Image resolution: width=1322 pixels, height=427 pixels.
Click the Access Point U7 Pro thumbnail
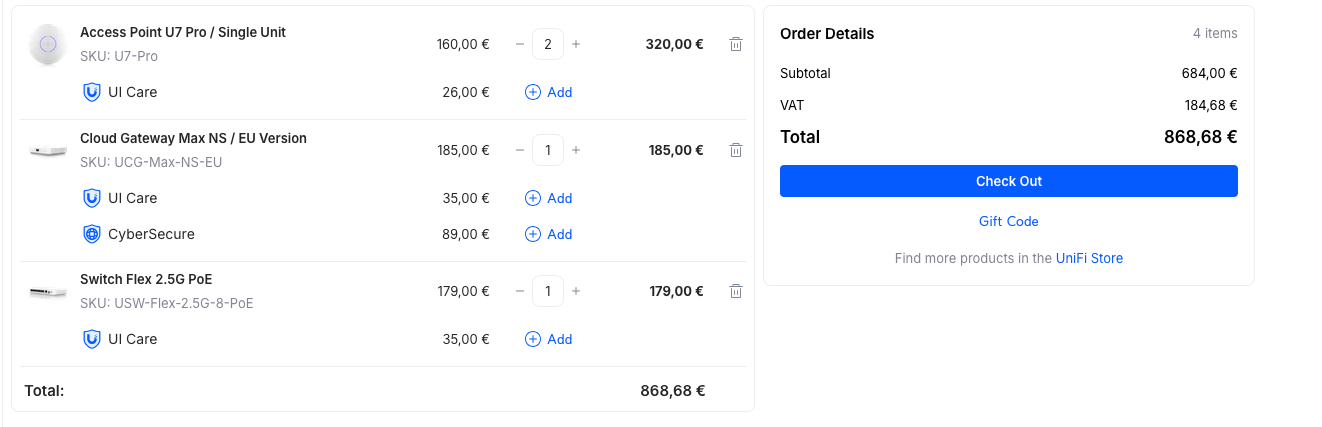click(48, 44)
